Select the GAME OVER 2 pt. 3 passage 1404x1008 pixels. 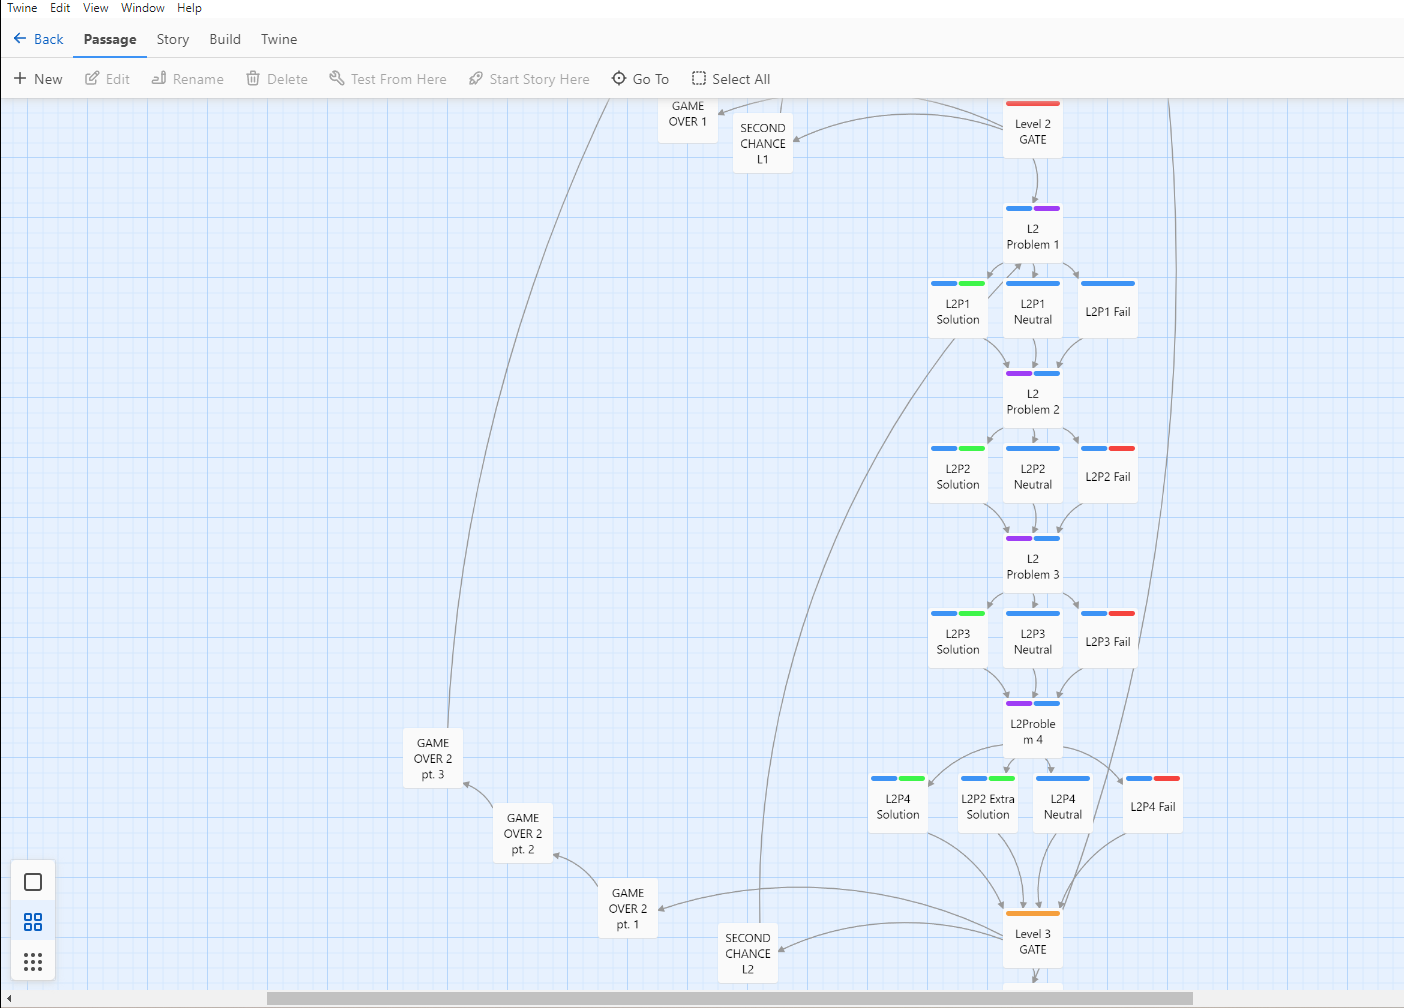click(433, 758)
